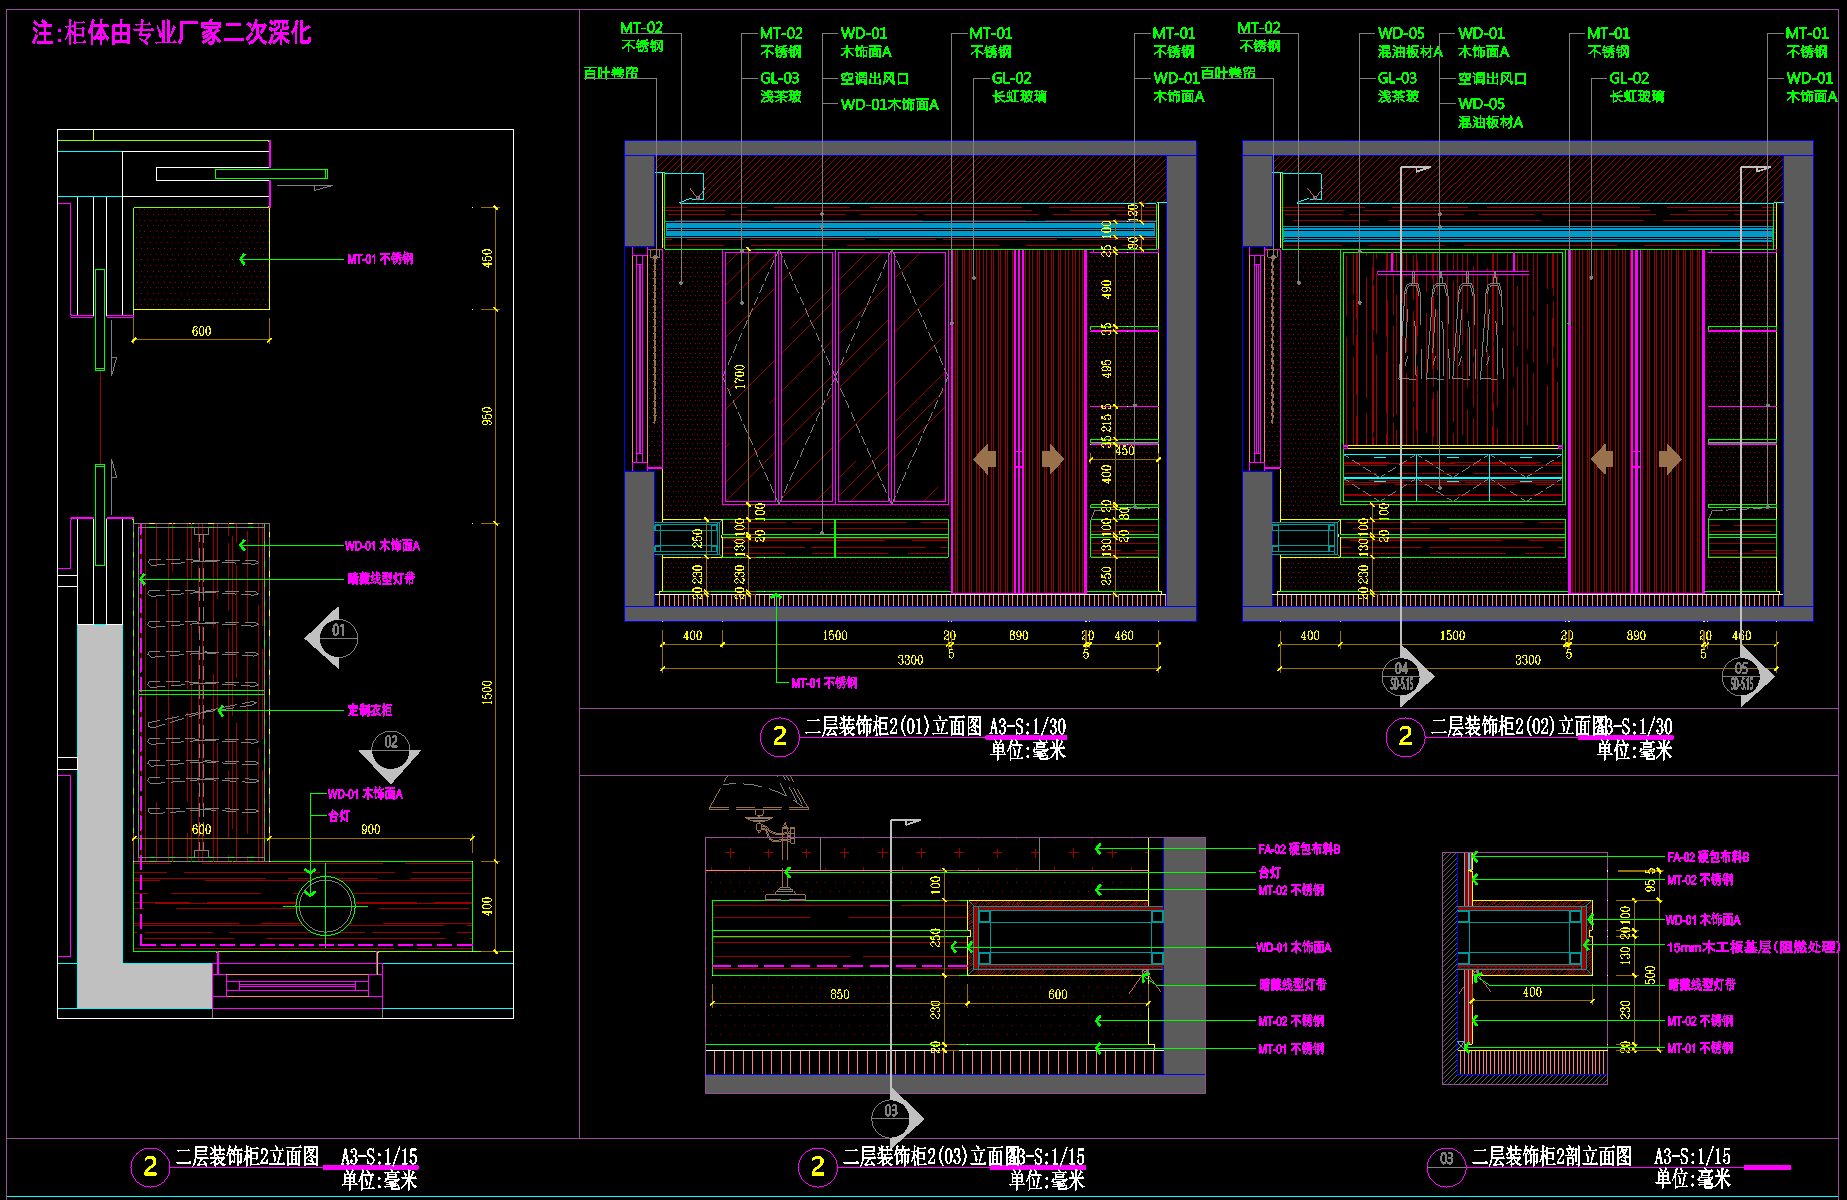Select the 04 section cut marker
1847x1200 pixels.
point(1403,677)
